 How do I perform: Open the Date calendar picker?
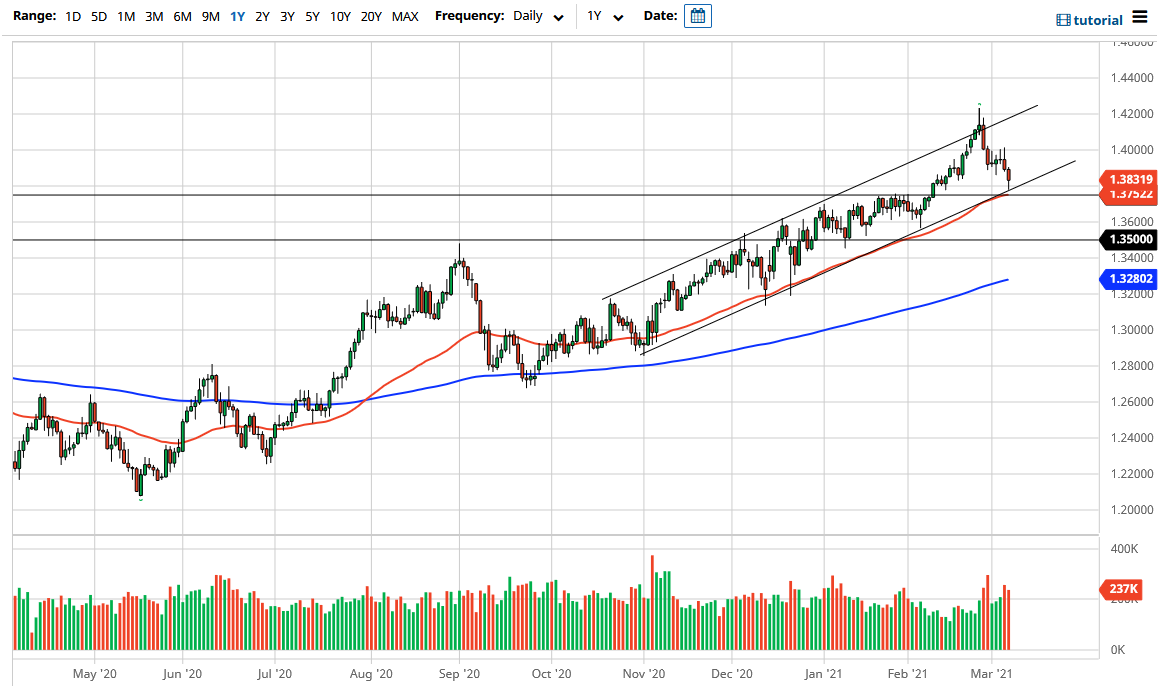pyautogui.click(x=697, y=16)
